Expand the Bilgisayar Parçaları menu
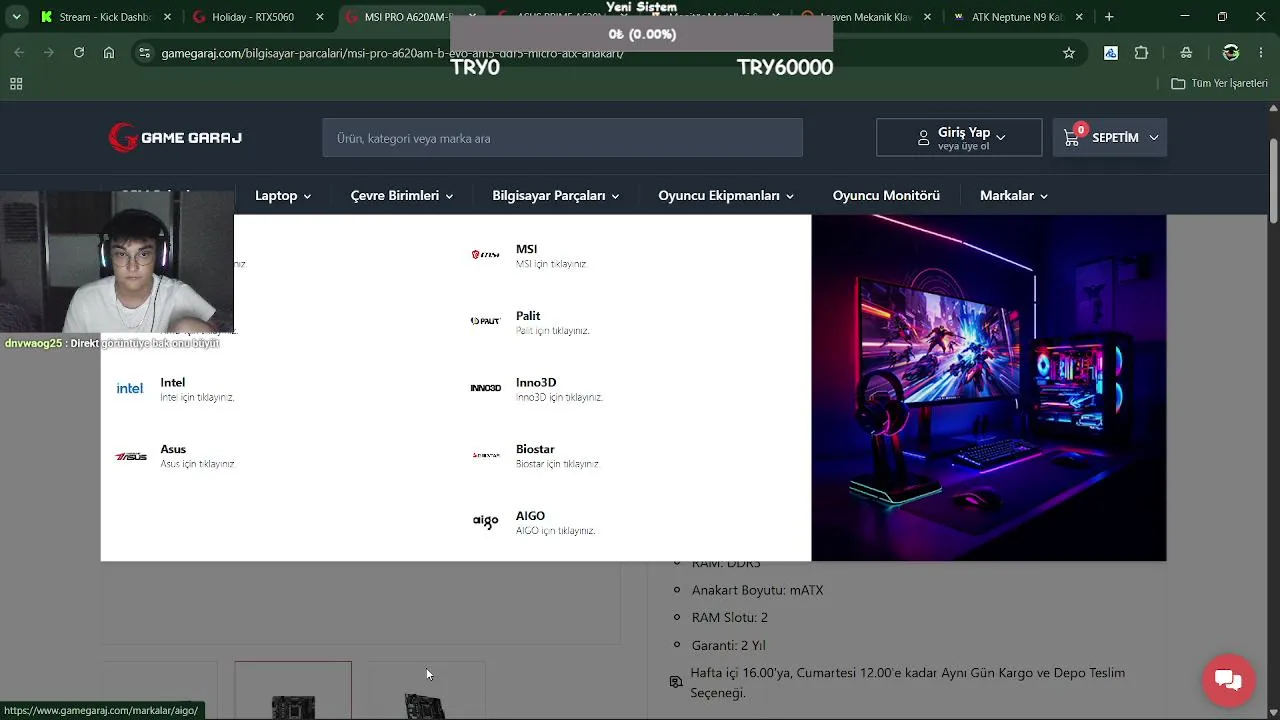This screenshot has height=720, width=1280. 556,196
